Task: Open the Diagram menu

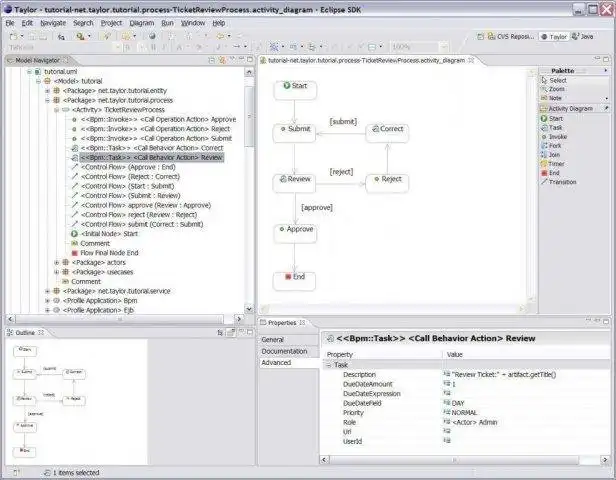Action: pos(142,23)
